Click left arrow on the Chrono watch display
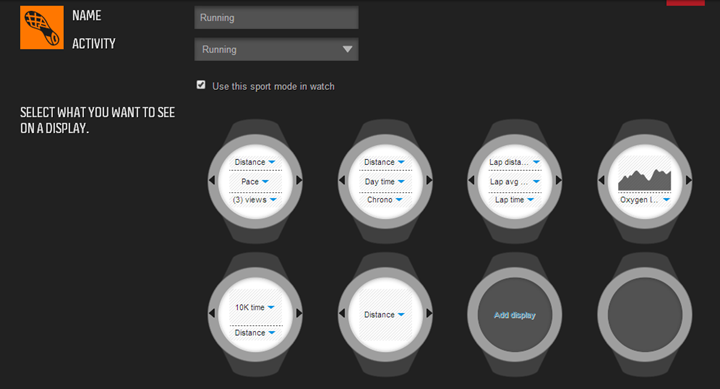The width and height of the screenshot is (720, 389). pos(342,180)
